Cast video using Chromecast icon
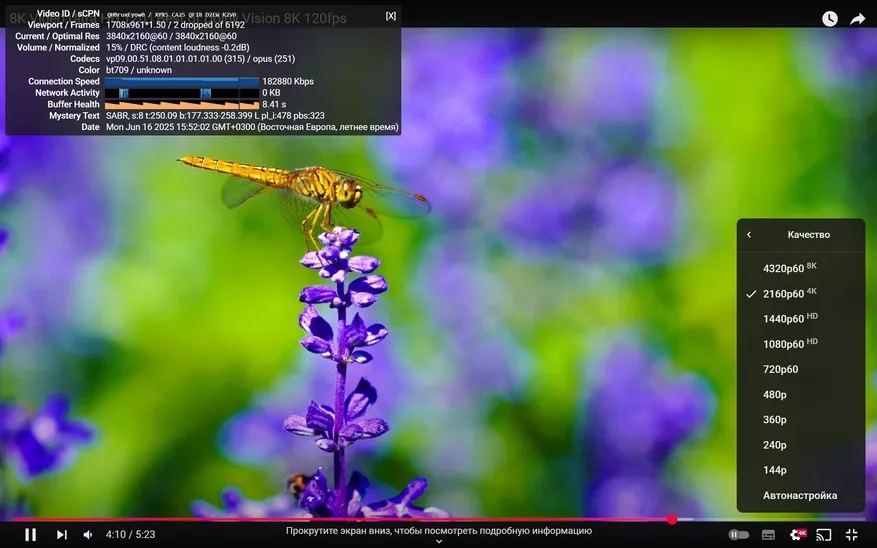 click(824, 535)
